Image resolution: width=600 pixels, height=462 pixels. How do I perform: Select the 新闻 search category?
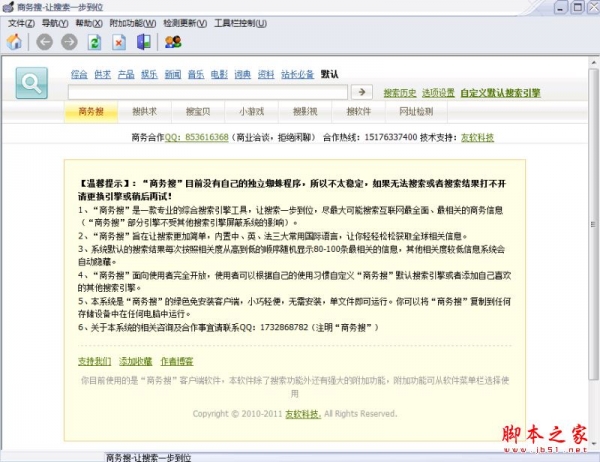point(173,74)
